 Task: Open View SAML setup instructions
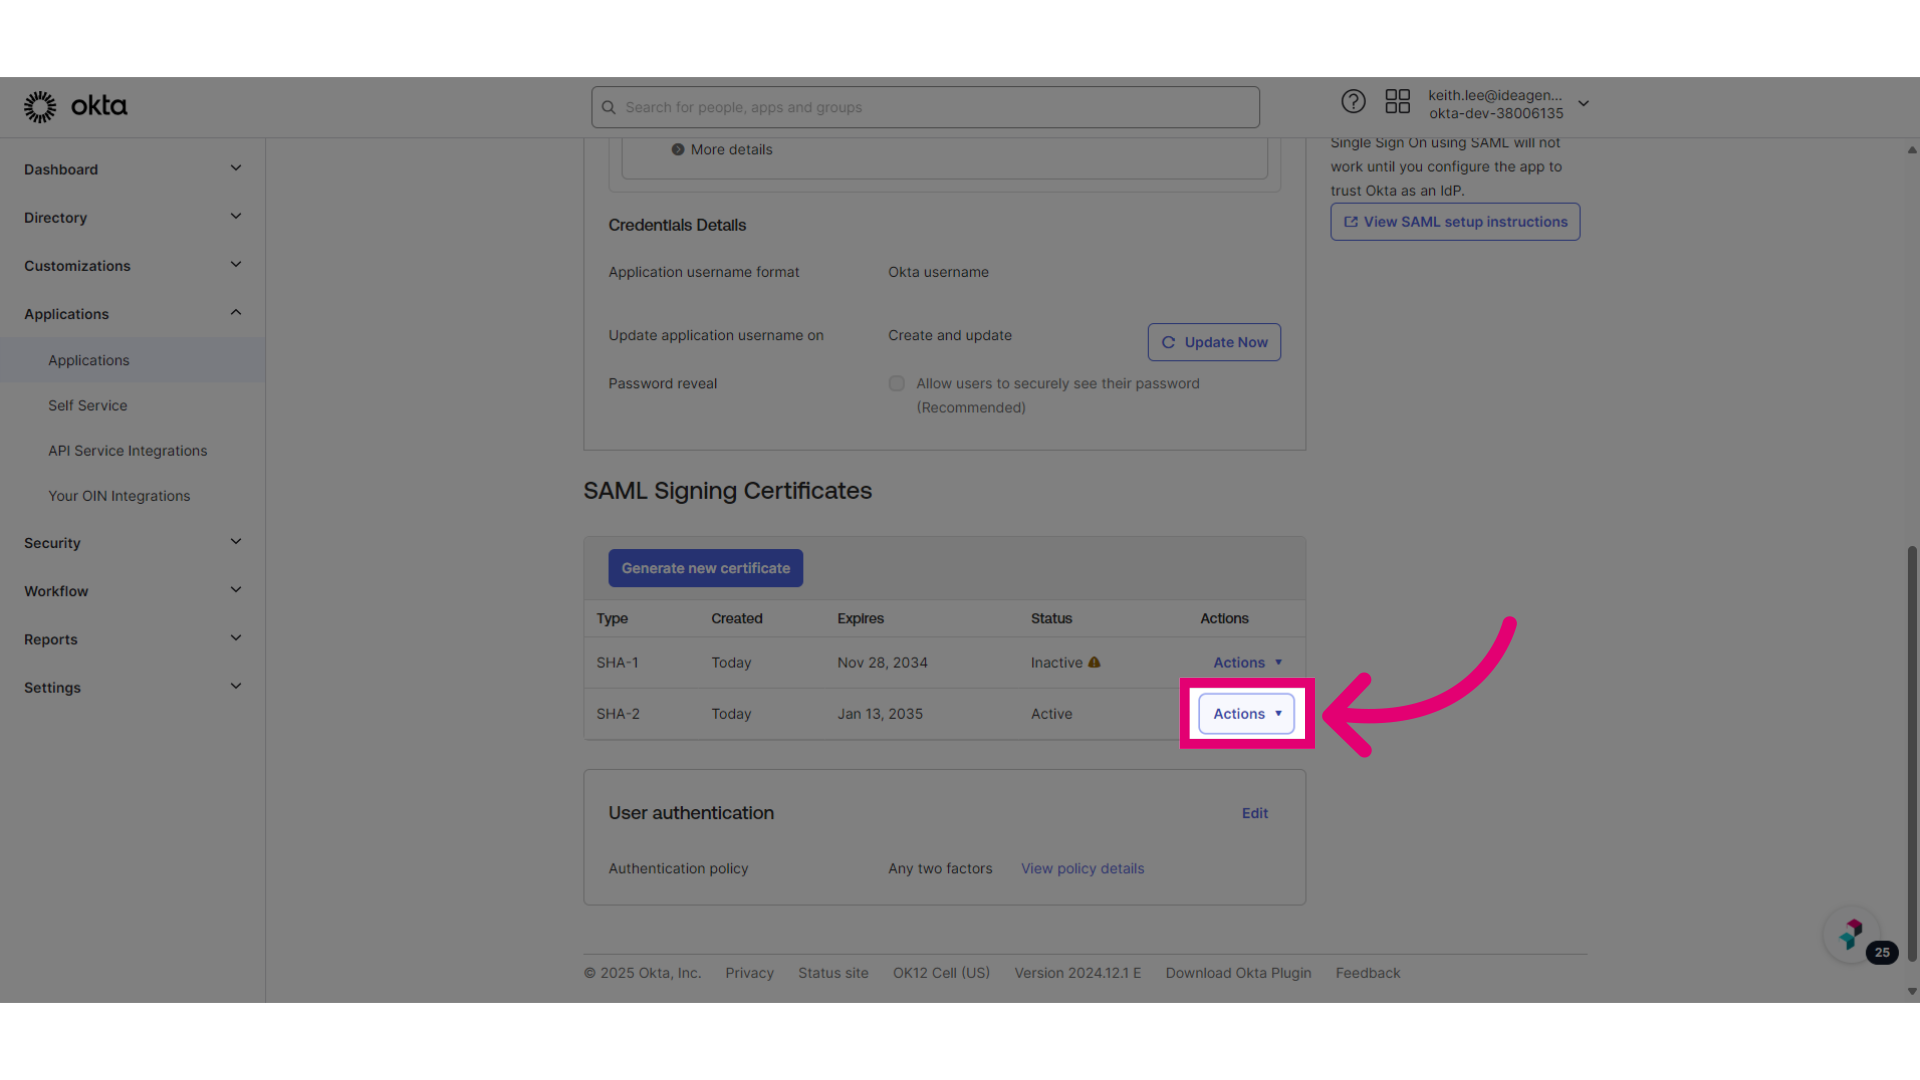pos(1455,222)
